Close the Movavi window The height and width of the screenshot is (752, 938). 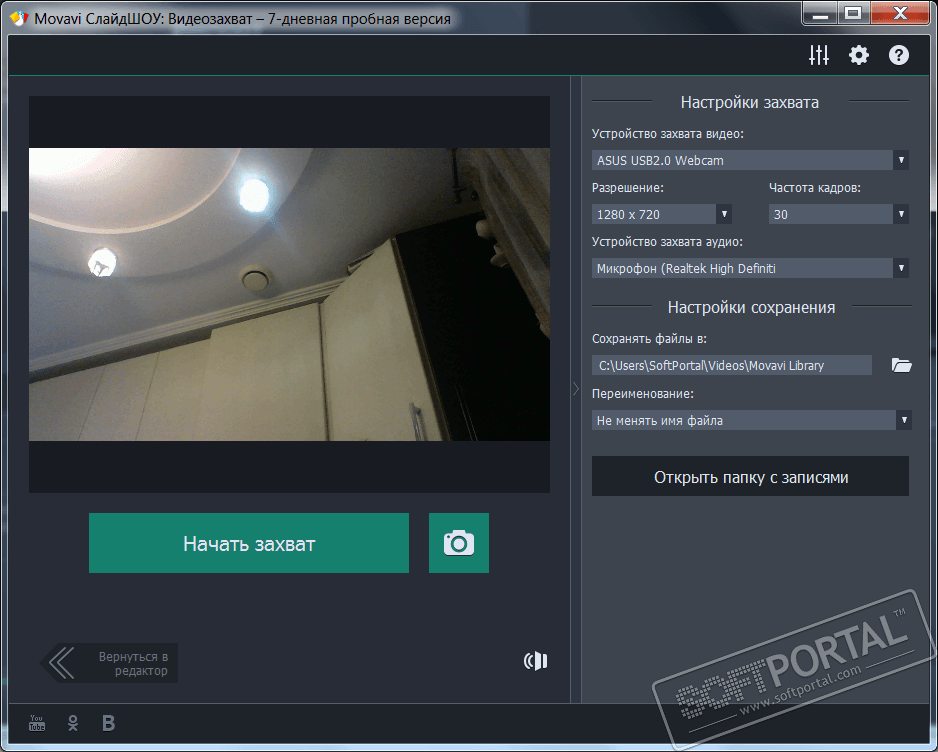pyautogui.click(x=900, y=14)
